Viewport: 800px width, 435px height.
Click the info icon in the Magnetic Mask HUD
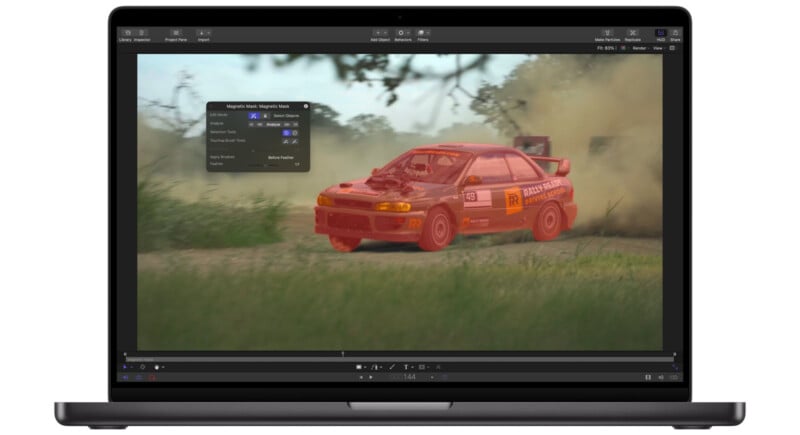click(x=306, y=106)
